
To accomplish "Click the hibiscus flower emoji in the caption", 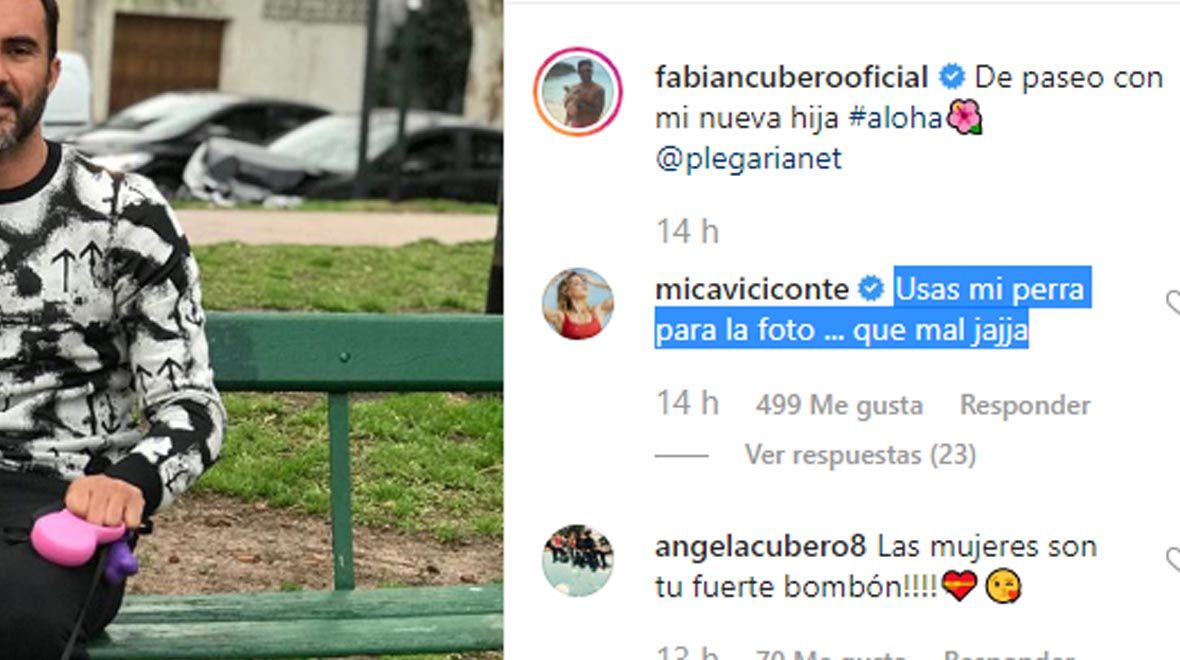I will tap(964, 117).
